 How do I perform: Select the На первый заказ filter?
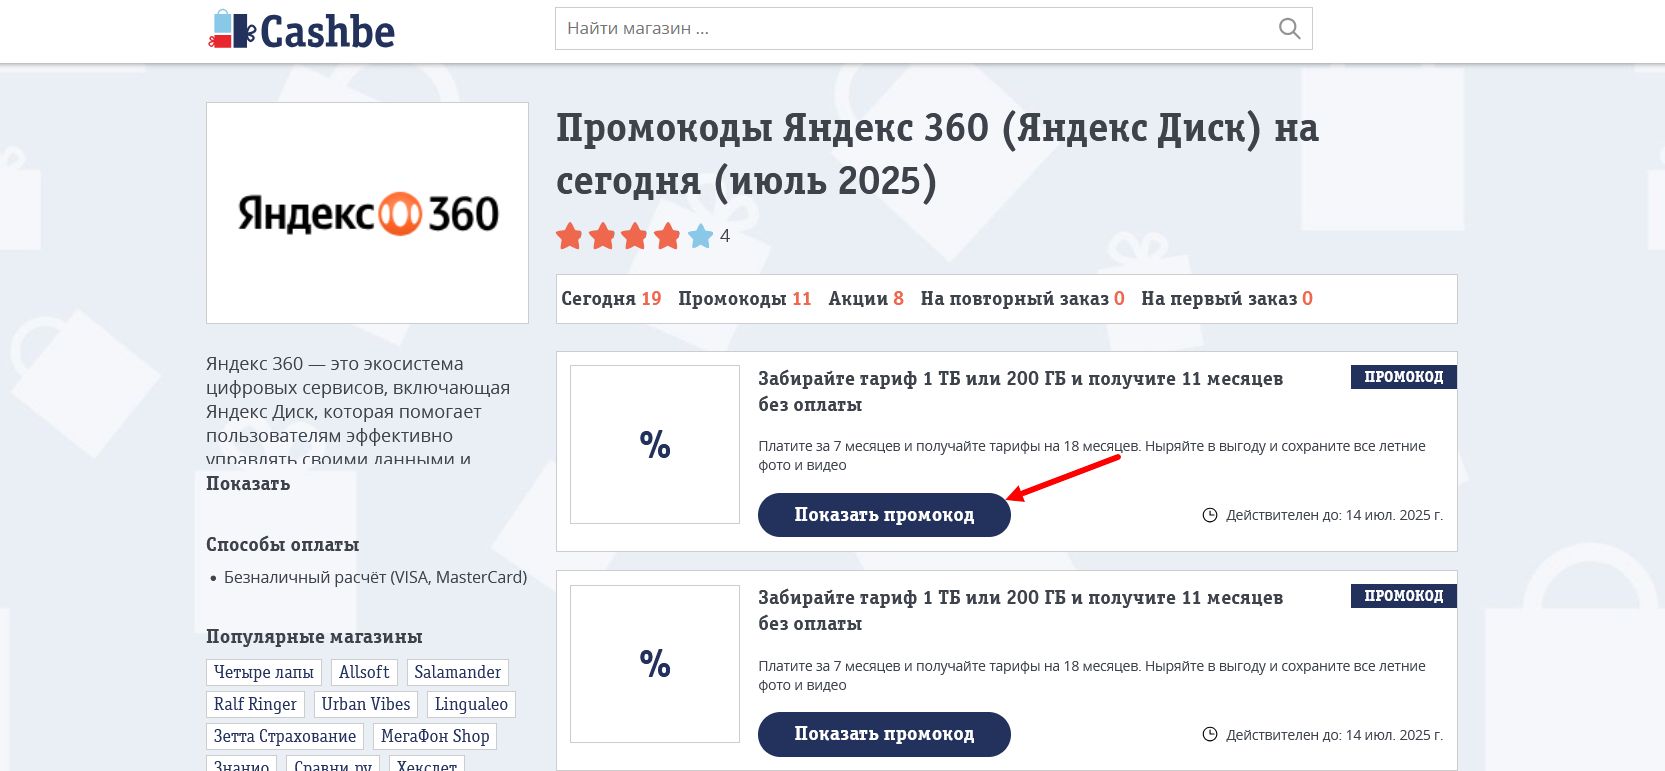pyautogui.click(x=1227, y=299)
